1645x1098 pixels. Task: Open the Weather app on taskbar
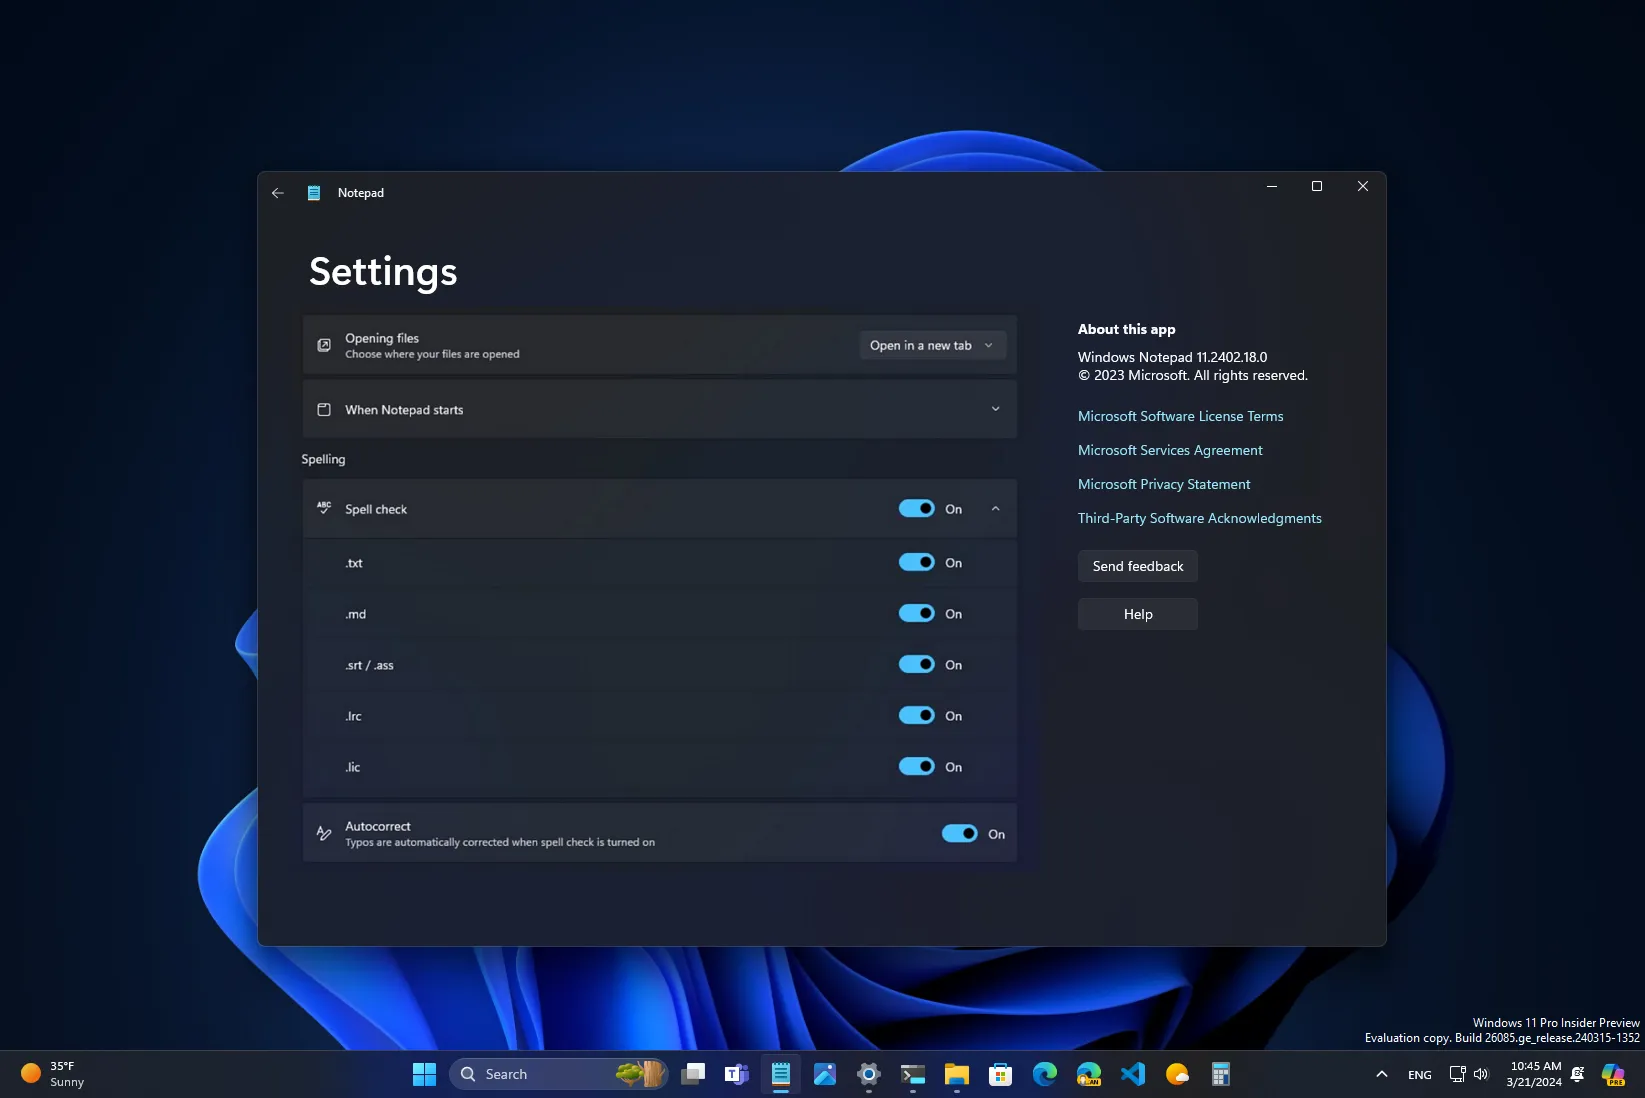[x=1177, y=1074]
